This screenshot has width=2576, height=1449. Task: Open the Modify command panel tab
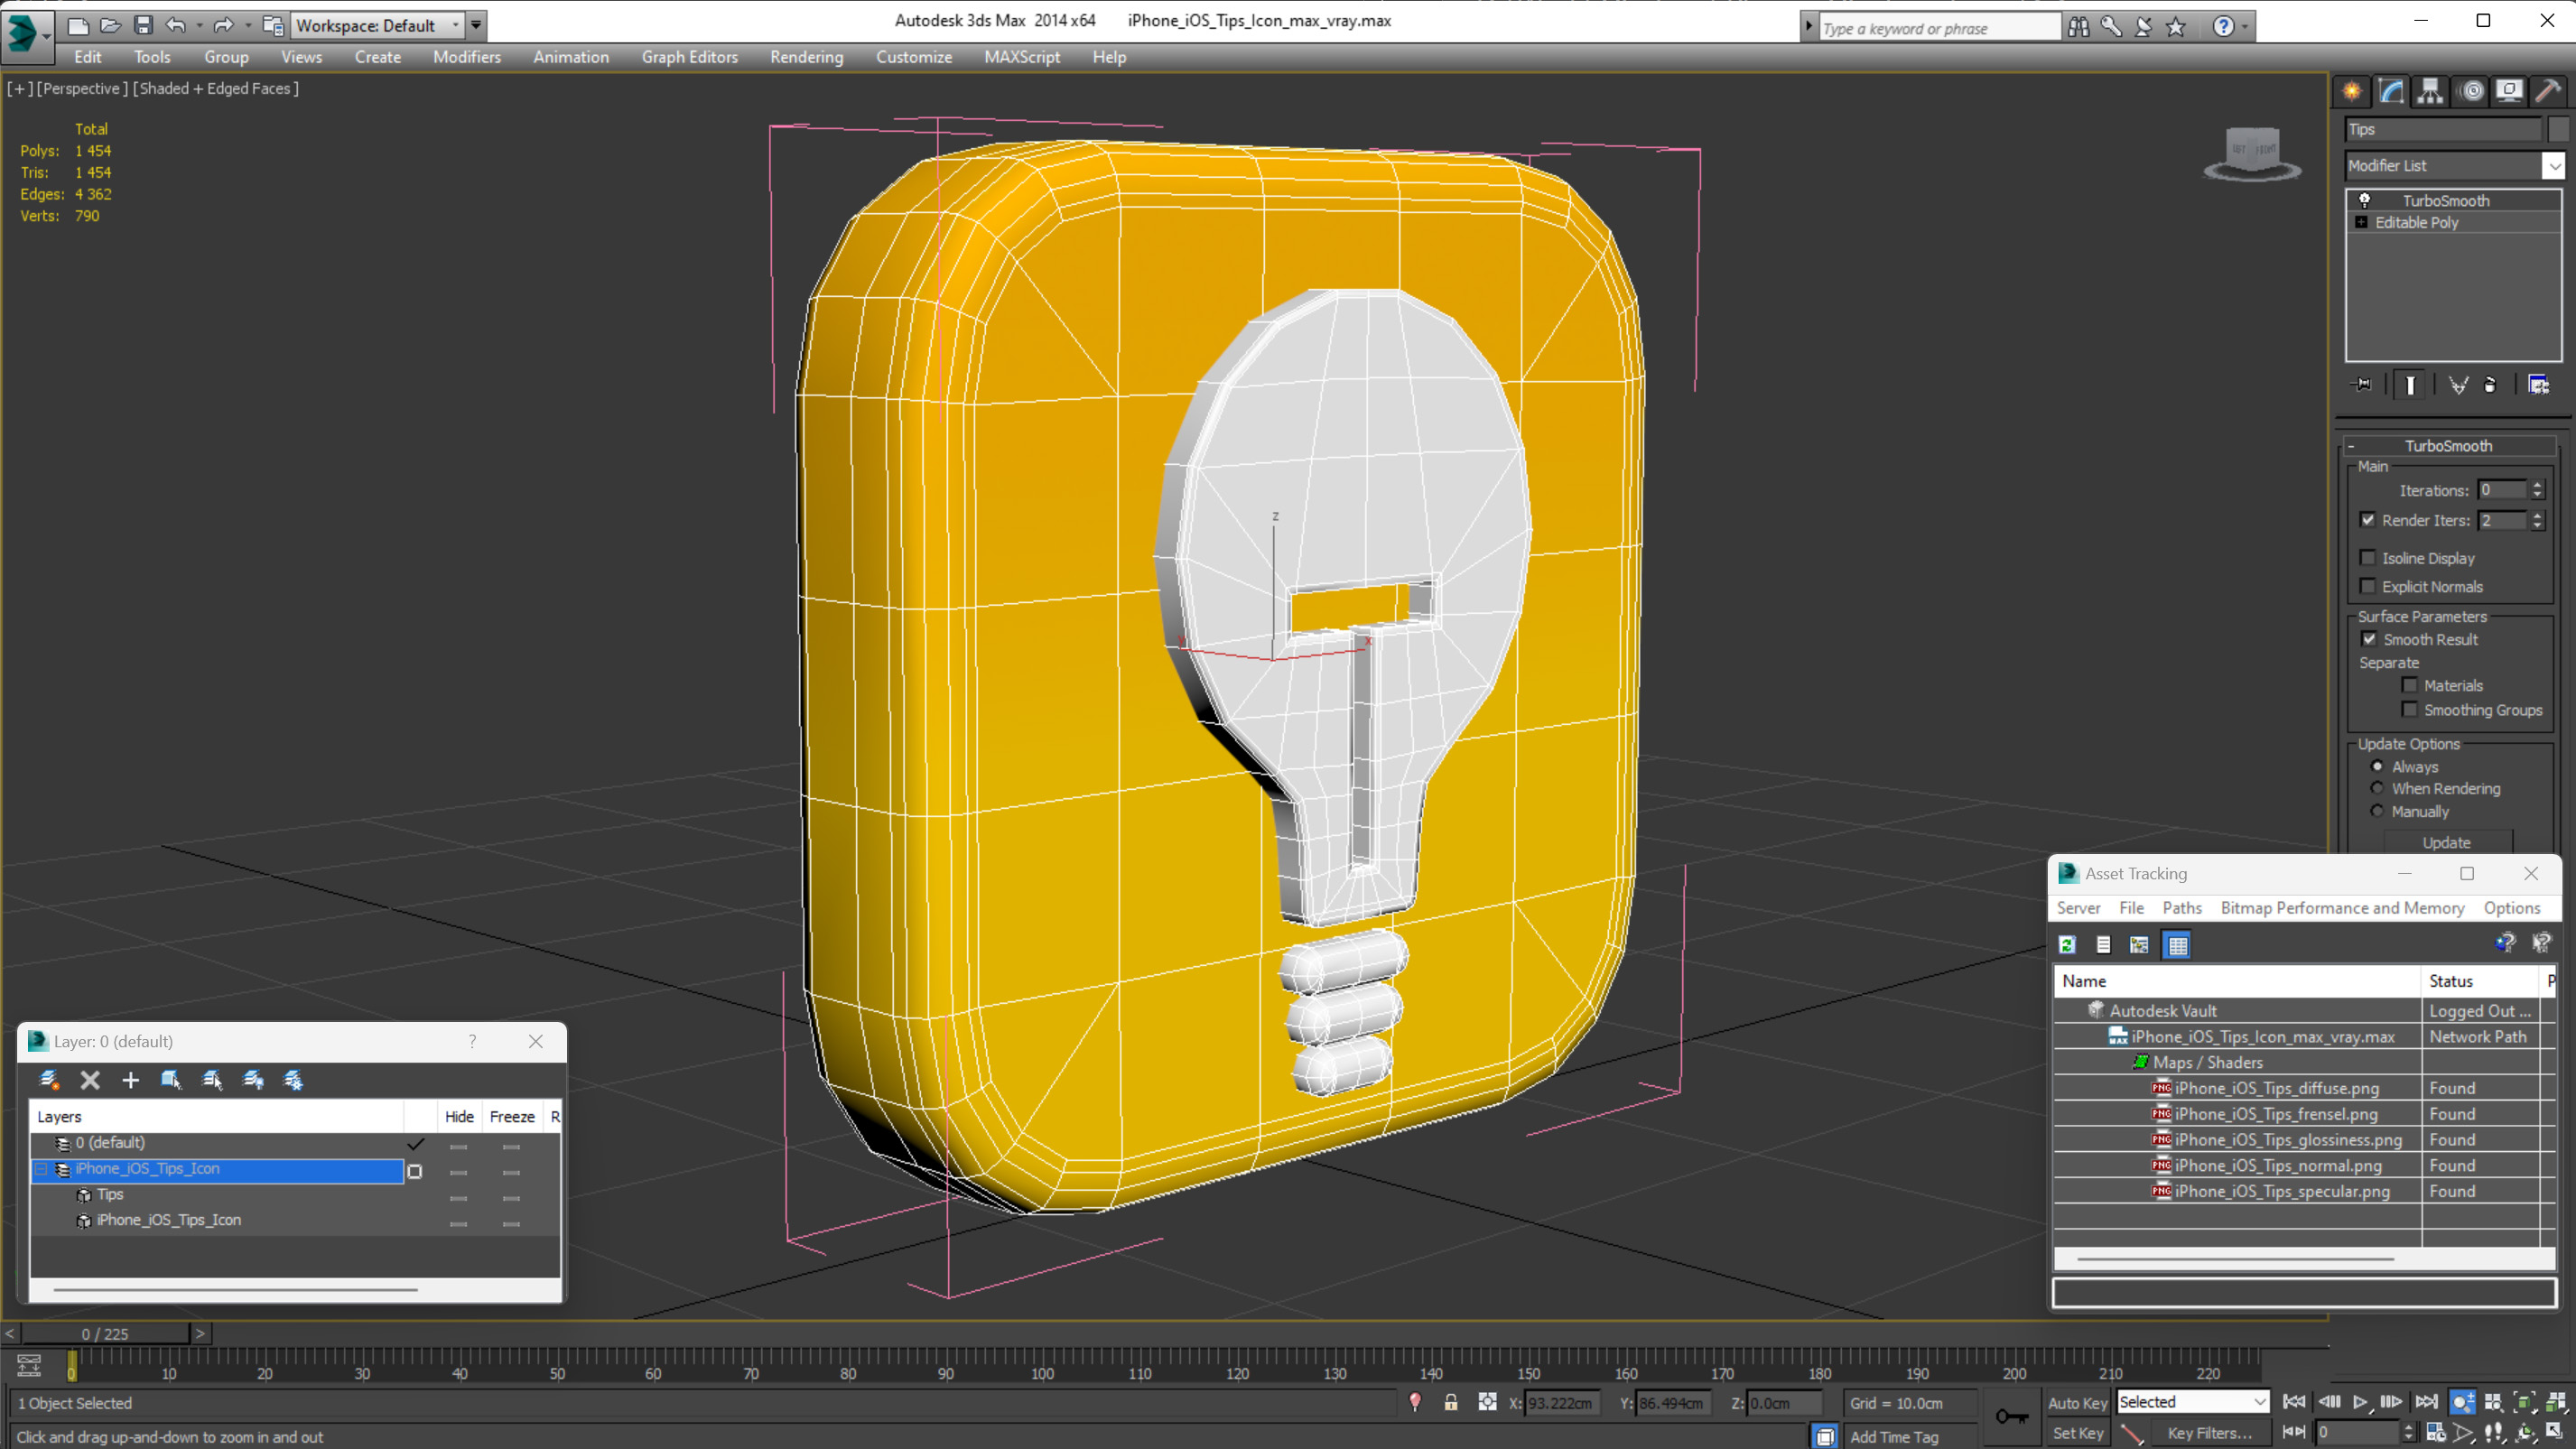[2391, 91]
